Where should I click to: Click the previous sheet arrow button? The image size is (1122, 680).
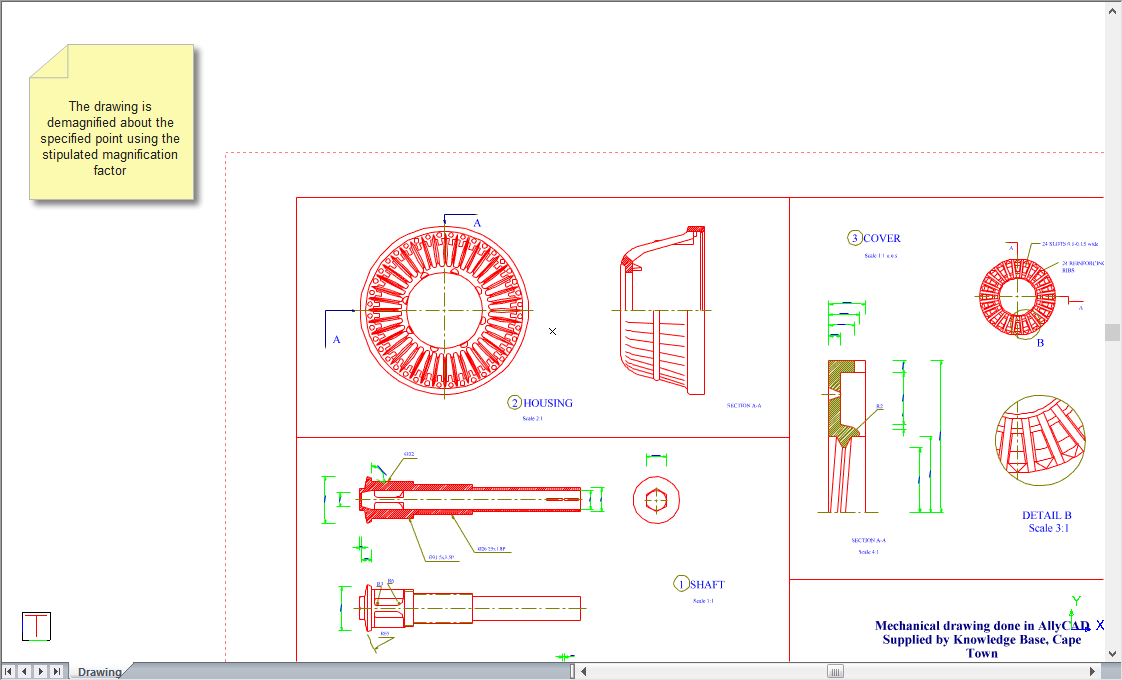[x=25, y=671]
